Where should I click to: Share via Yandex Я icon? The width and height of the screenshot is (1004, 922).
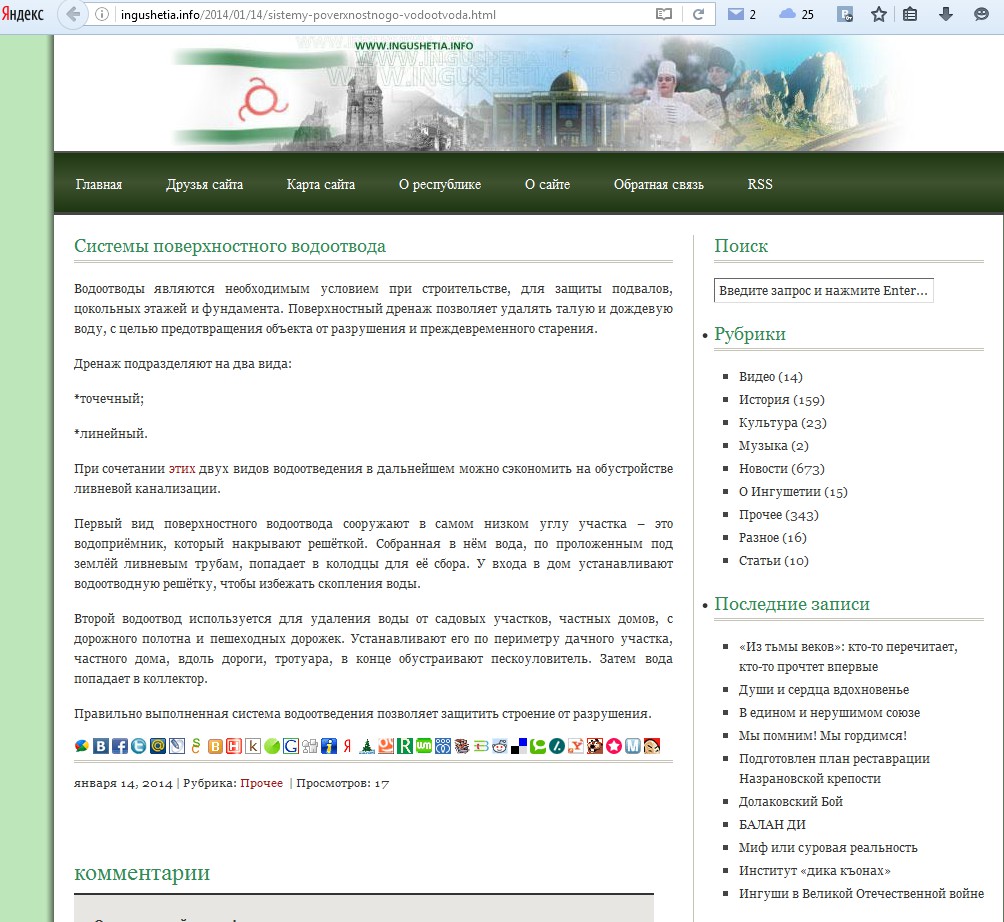[x=347, y=746]
